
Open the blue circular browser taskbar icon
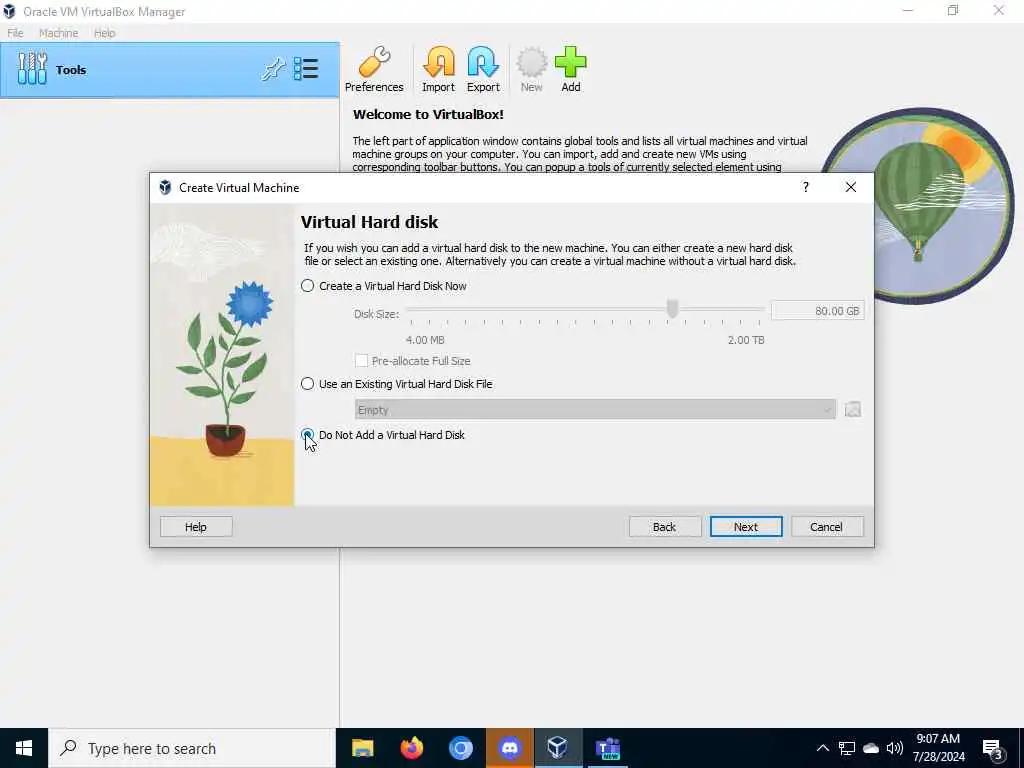pyautogui.click(x=460, y=748)
